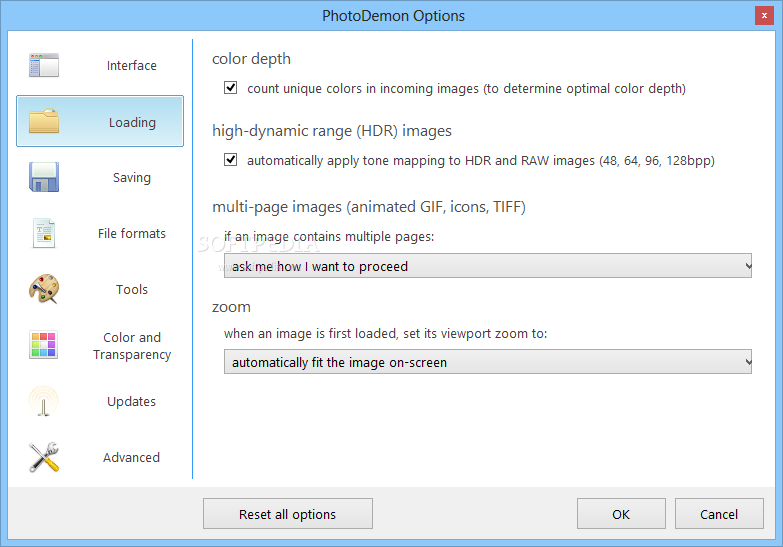Open Color and Transparency settings

100,345
